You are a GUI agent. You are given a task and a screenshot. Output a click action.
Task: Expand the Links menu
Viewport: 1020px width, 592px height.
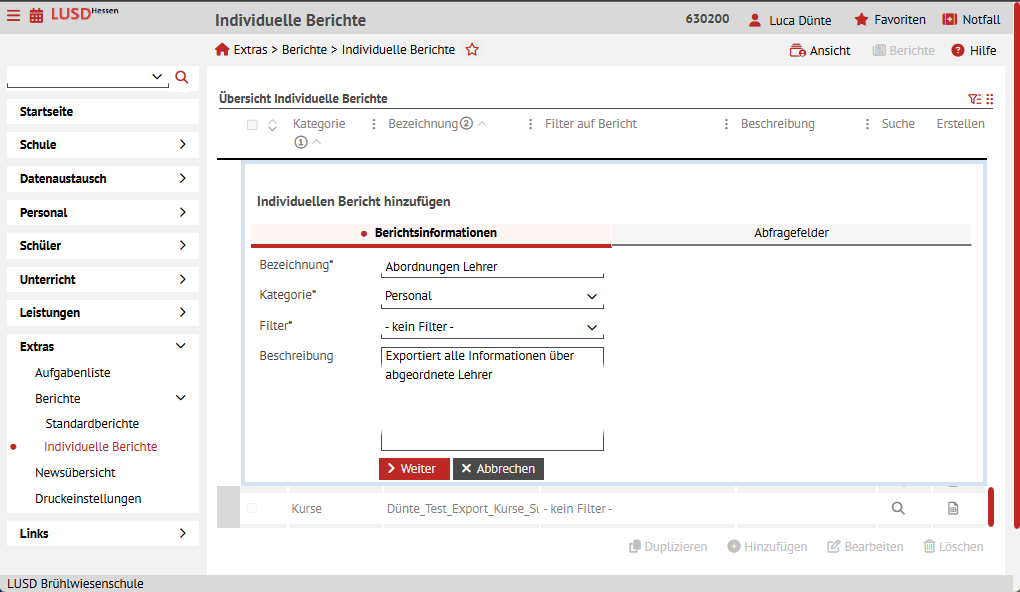coord(103,533)
